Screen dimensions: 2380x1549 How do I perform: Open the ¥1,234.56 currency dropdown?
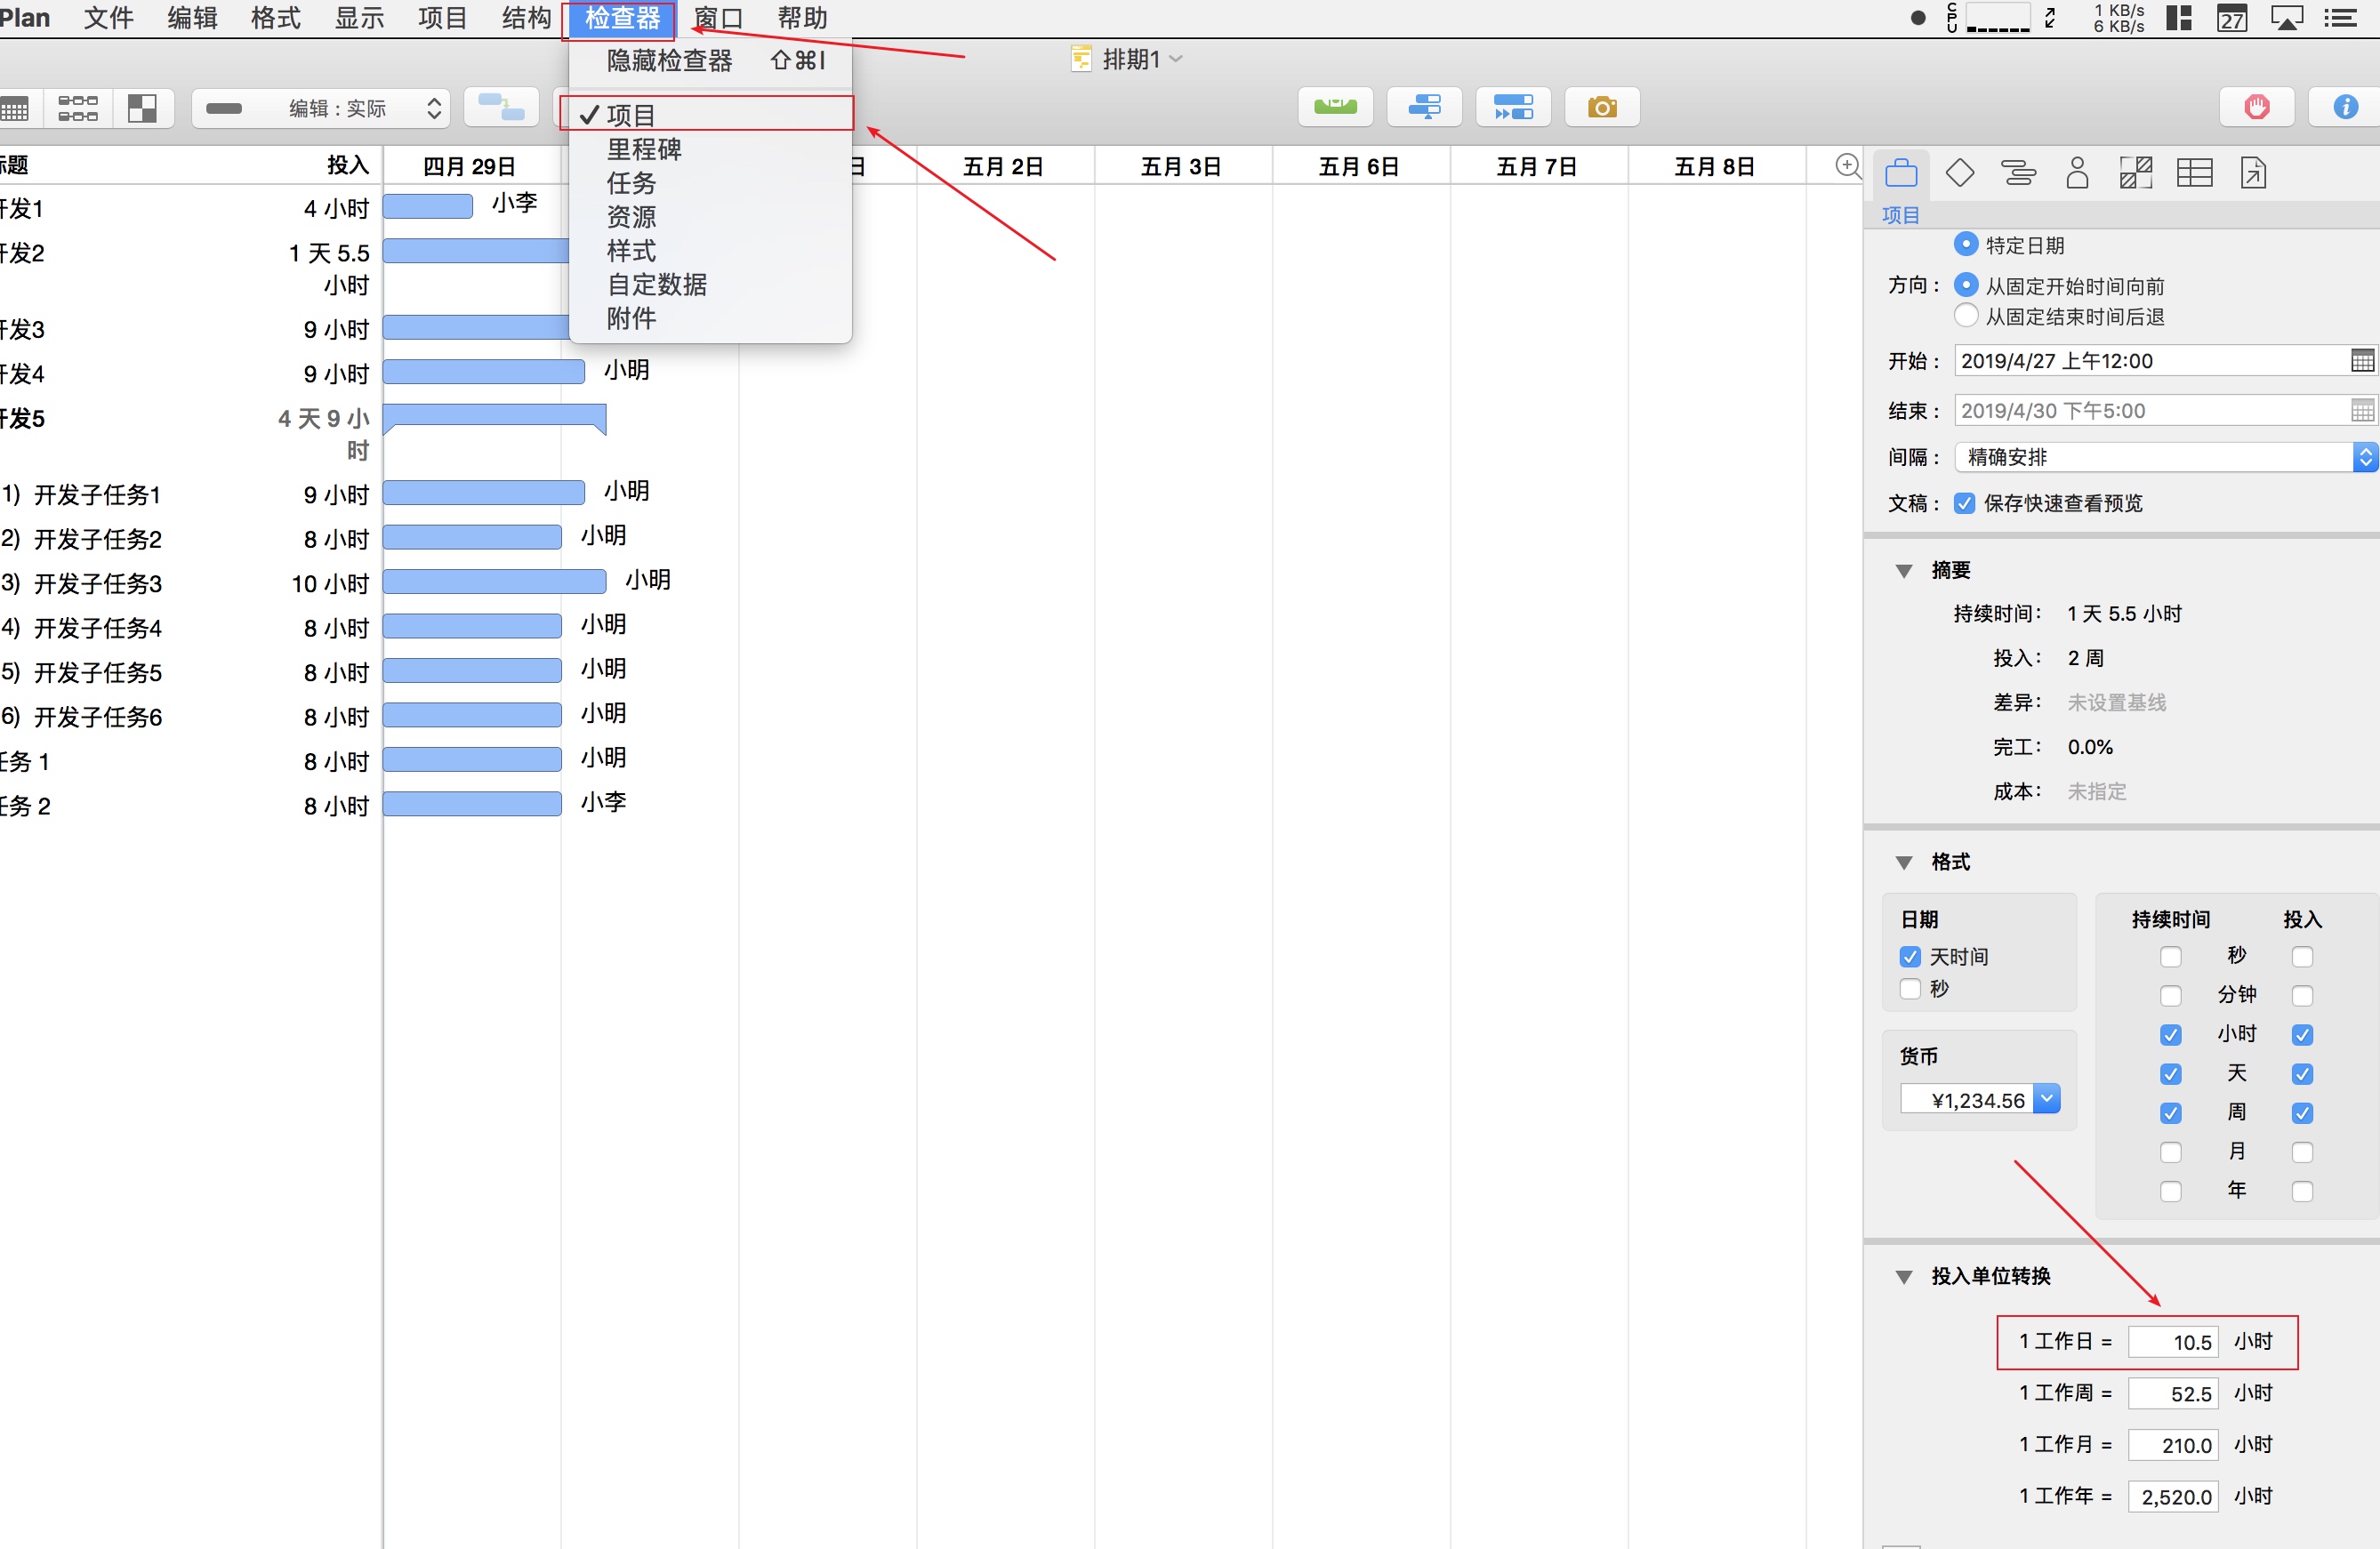click(x=2047, y=1099)
